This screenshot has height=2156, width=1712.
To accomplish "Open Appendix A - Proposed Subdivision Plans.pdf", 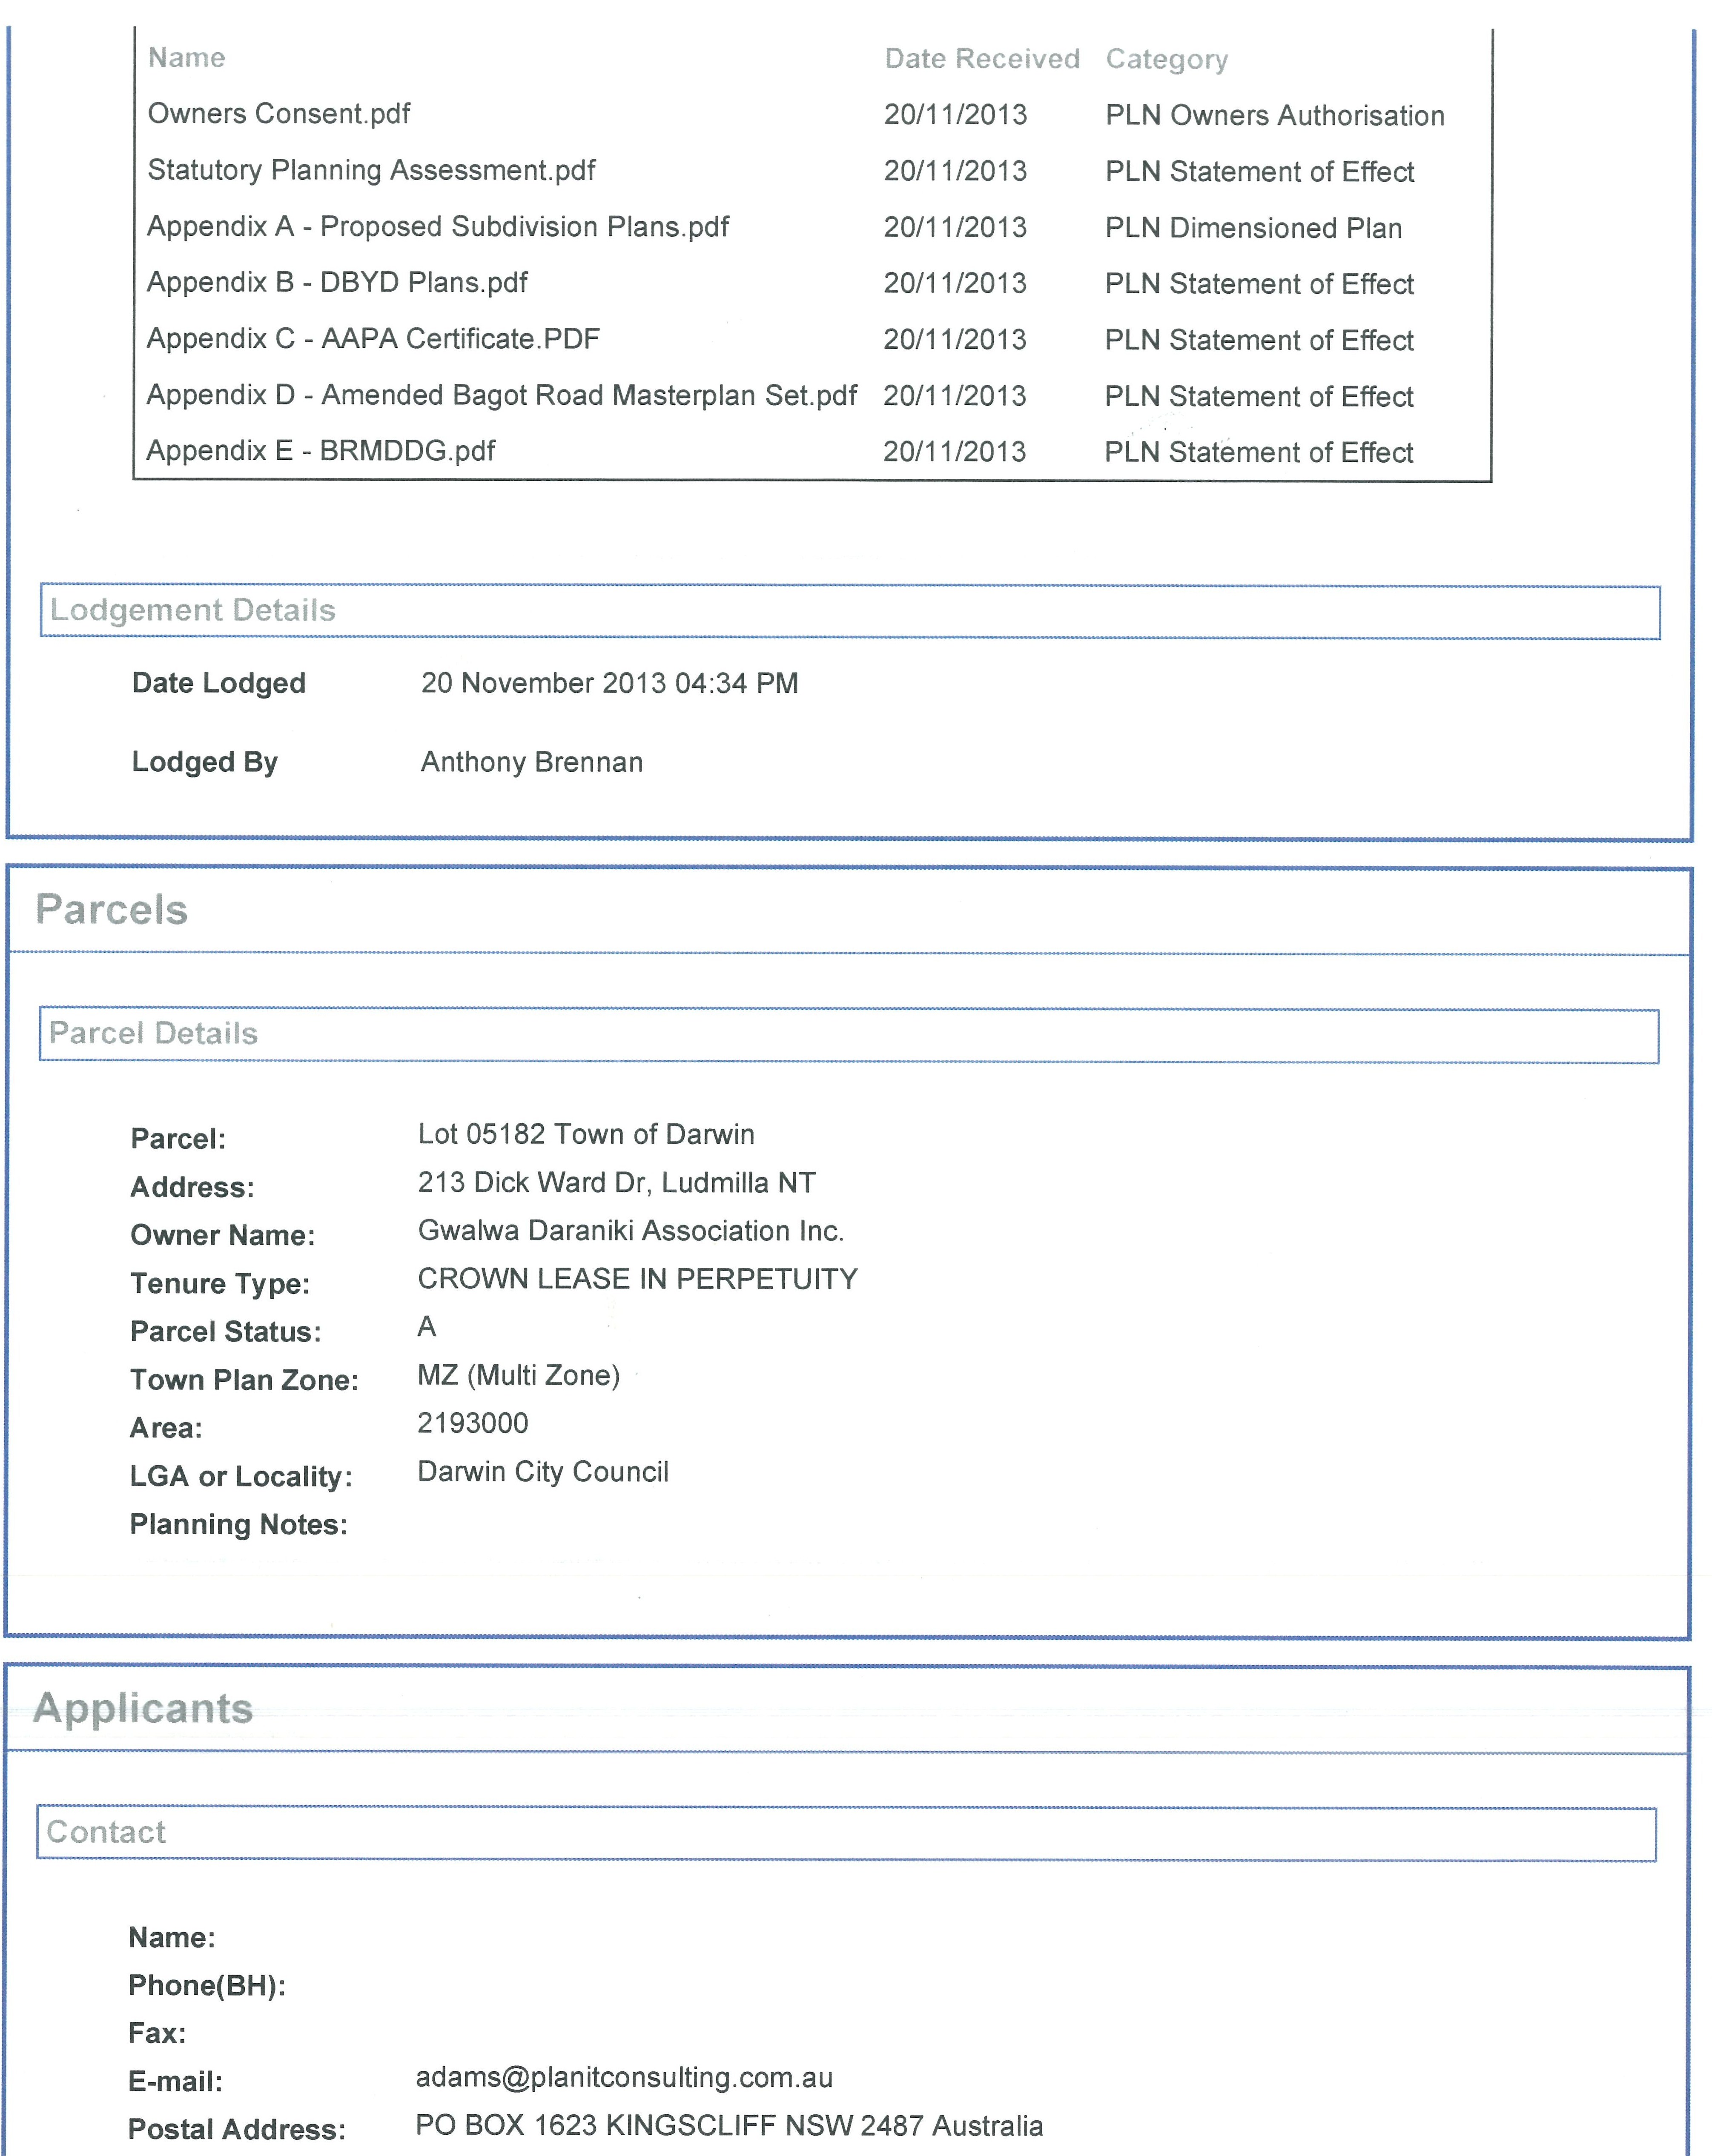I will pos(438,227).
